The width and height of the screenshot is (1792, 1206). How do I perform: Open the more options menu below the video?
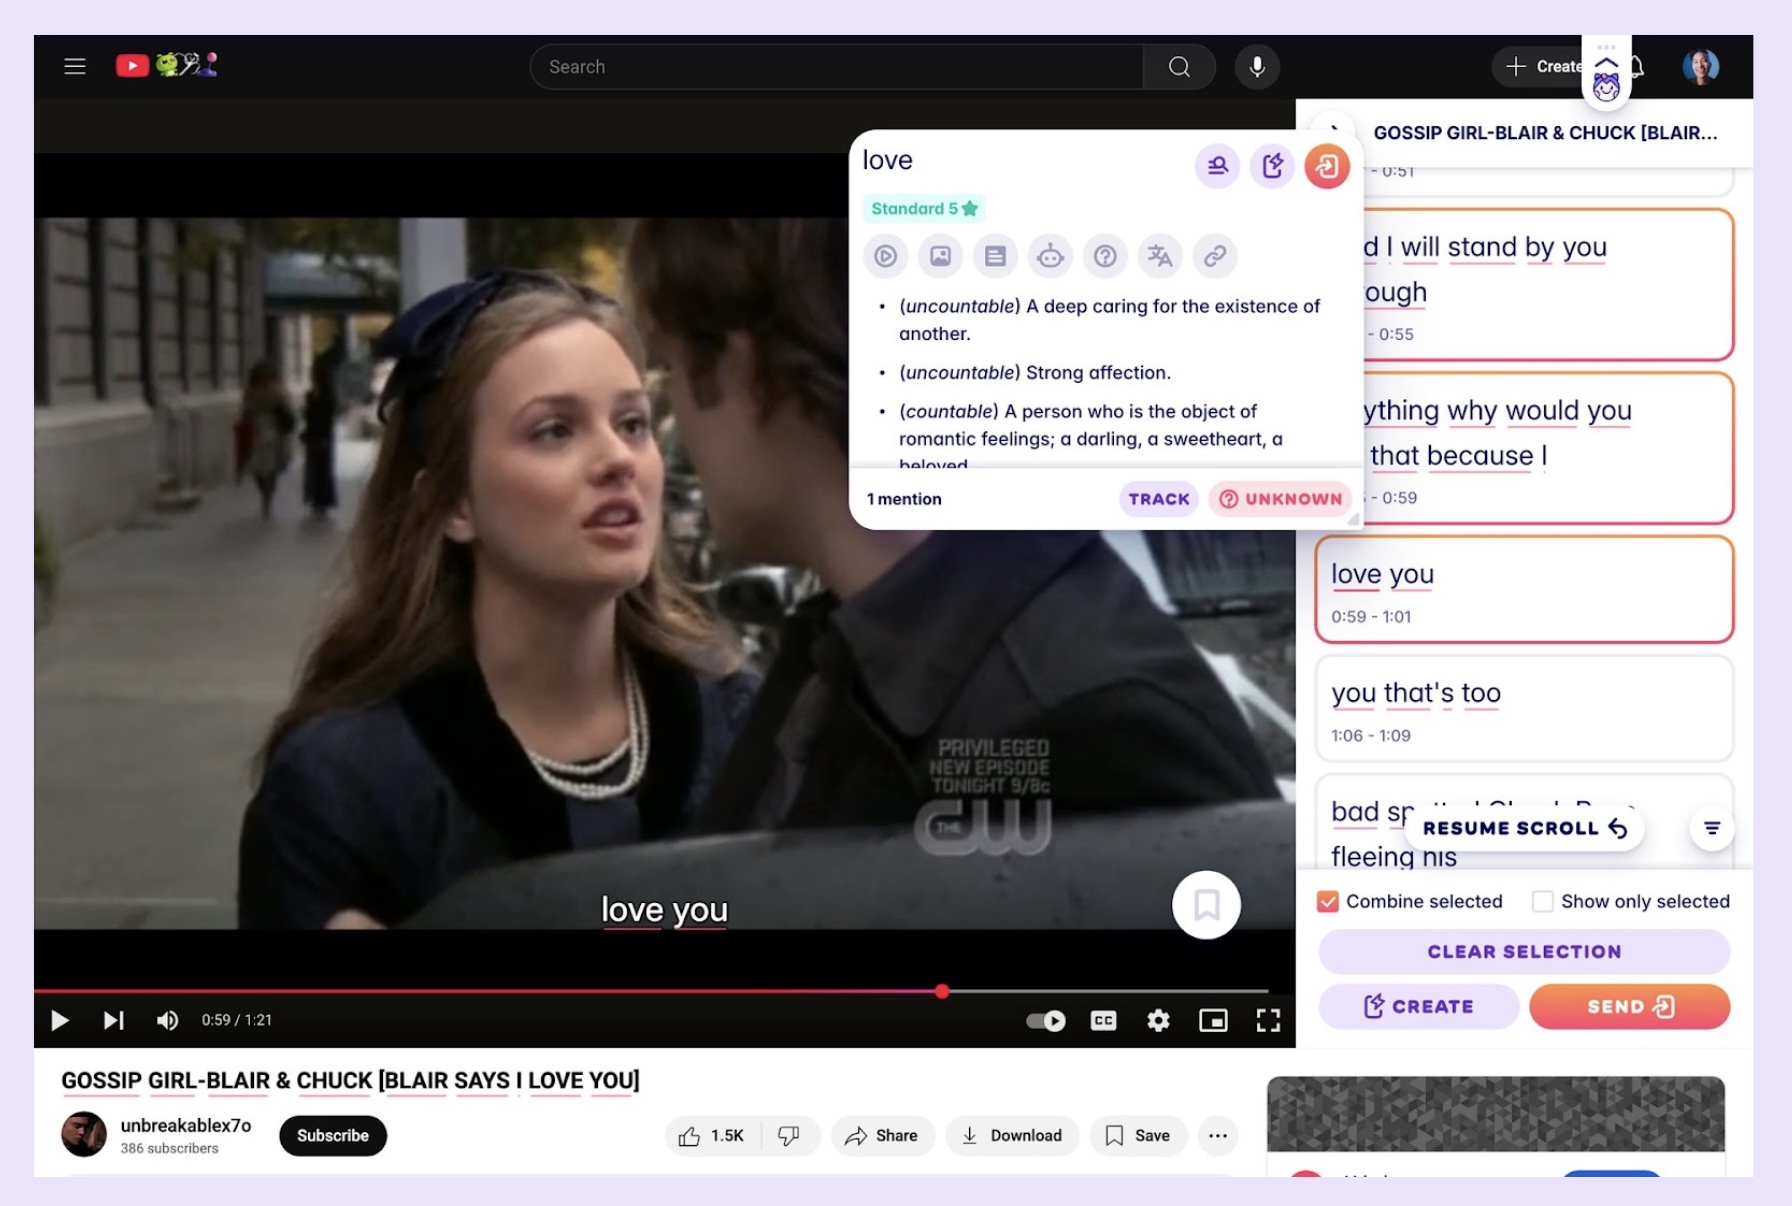(1218, 1136)
